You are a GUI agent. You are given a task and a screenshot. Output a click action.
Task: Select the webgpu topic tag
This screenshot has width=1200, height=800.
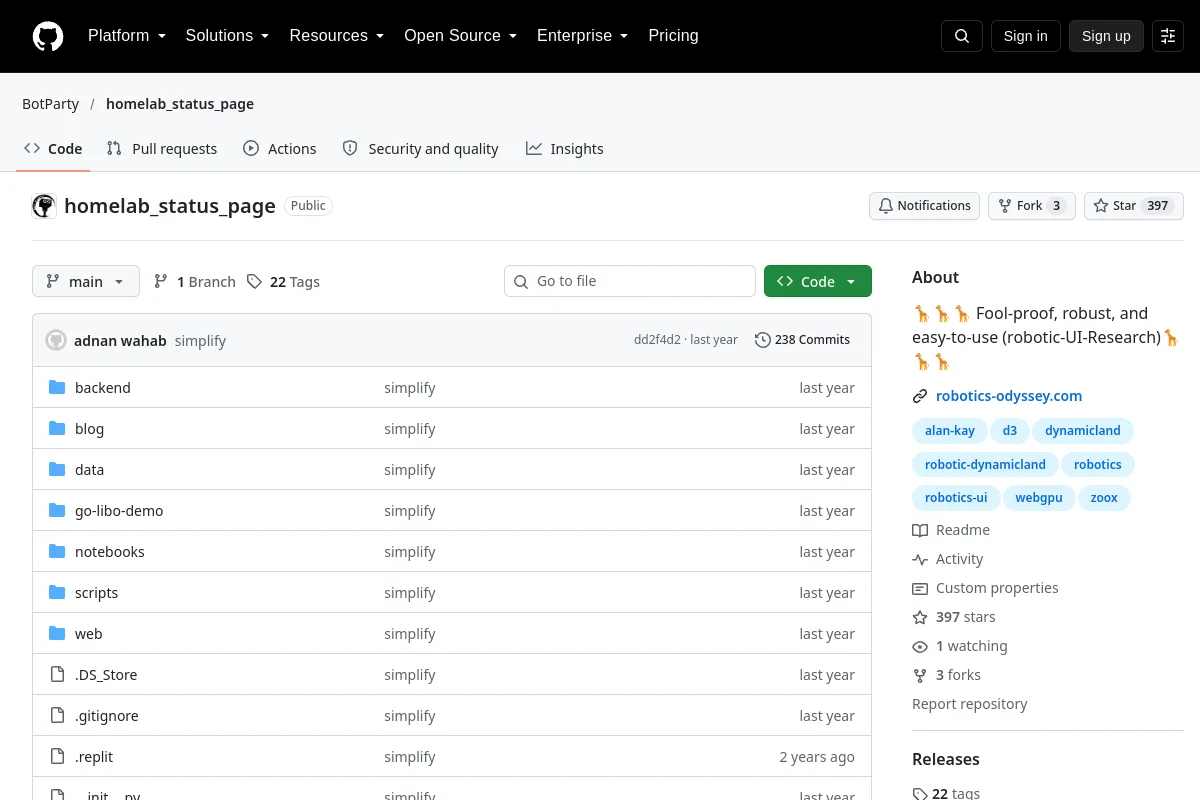tap(1039, 497)
